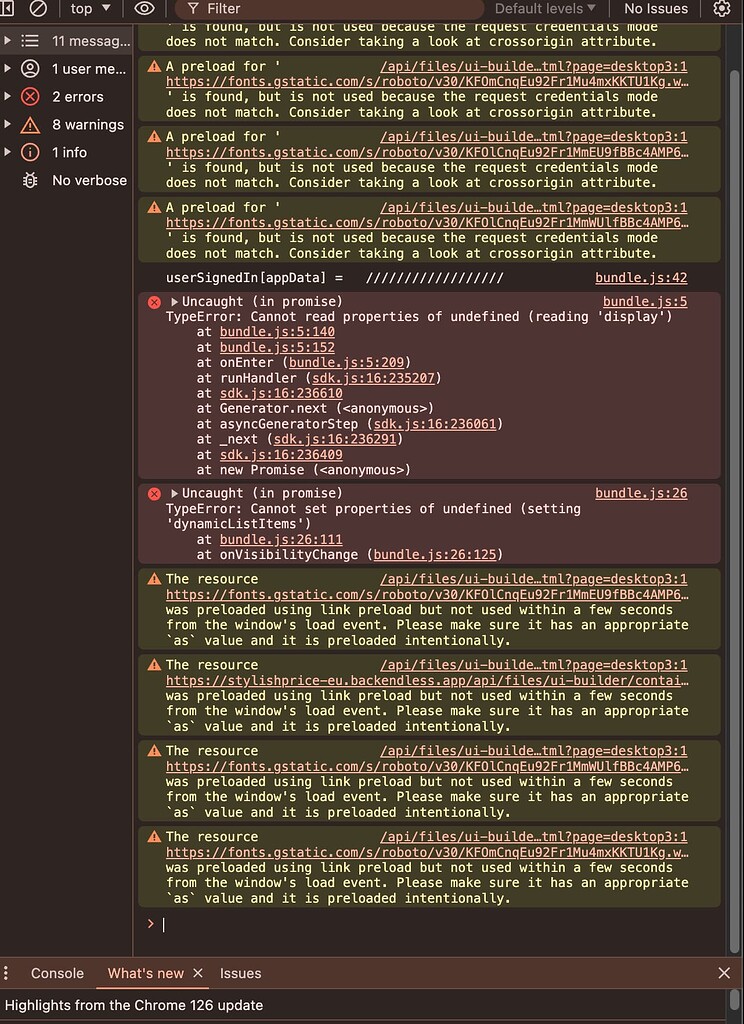Viewport: 744px width, 1024px height.
Task: Close the bottom drawer panel
Action: tap(724, 973)
